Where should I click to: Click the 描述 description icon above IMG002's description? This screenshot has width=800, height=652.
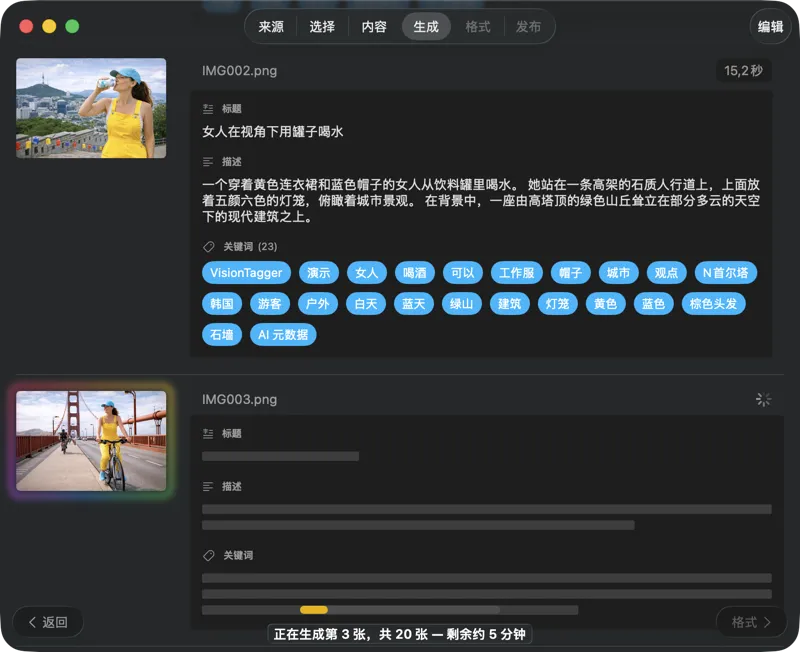(x=206, y=161)
